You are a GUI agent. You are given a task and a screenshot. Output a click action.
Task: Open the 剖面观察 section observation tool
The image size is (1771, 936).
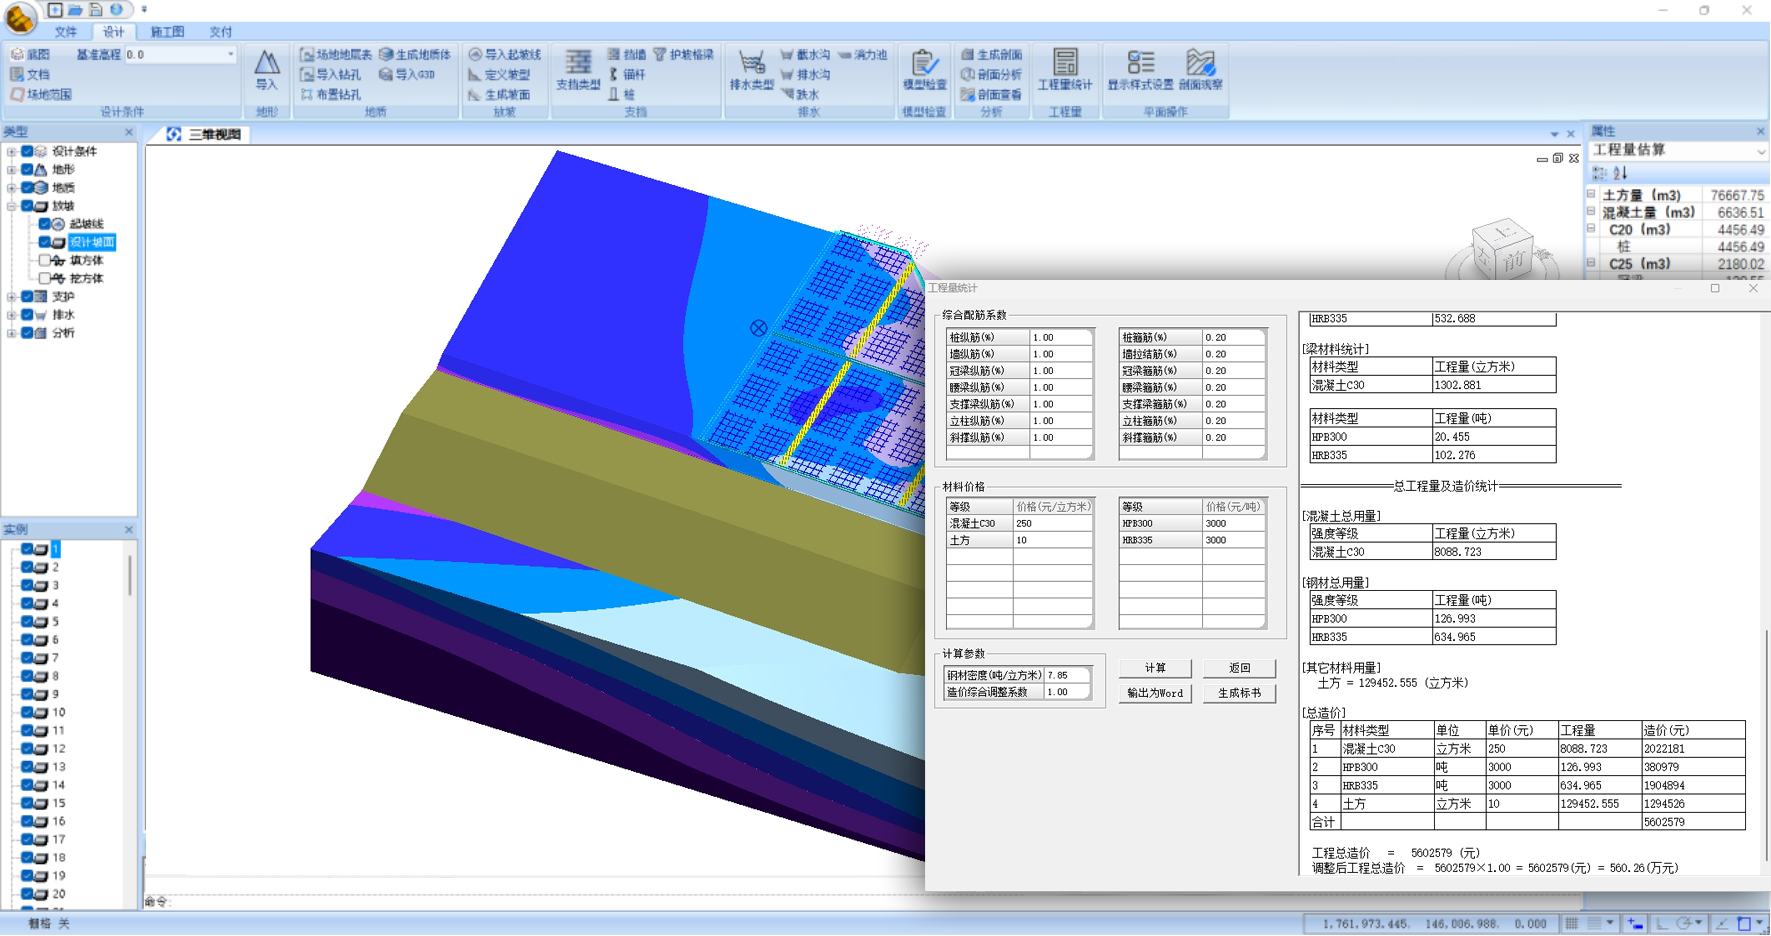(1200, 71)
